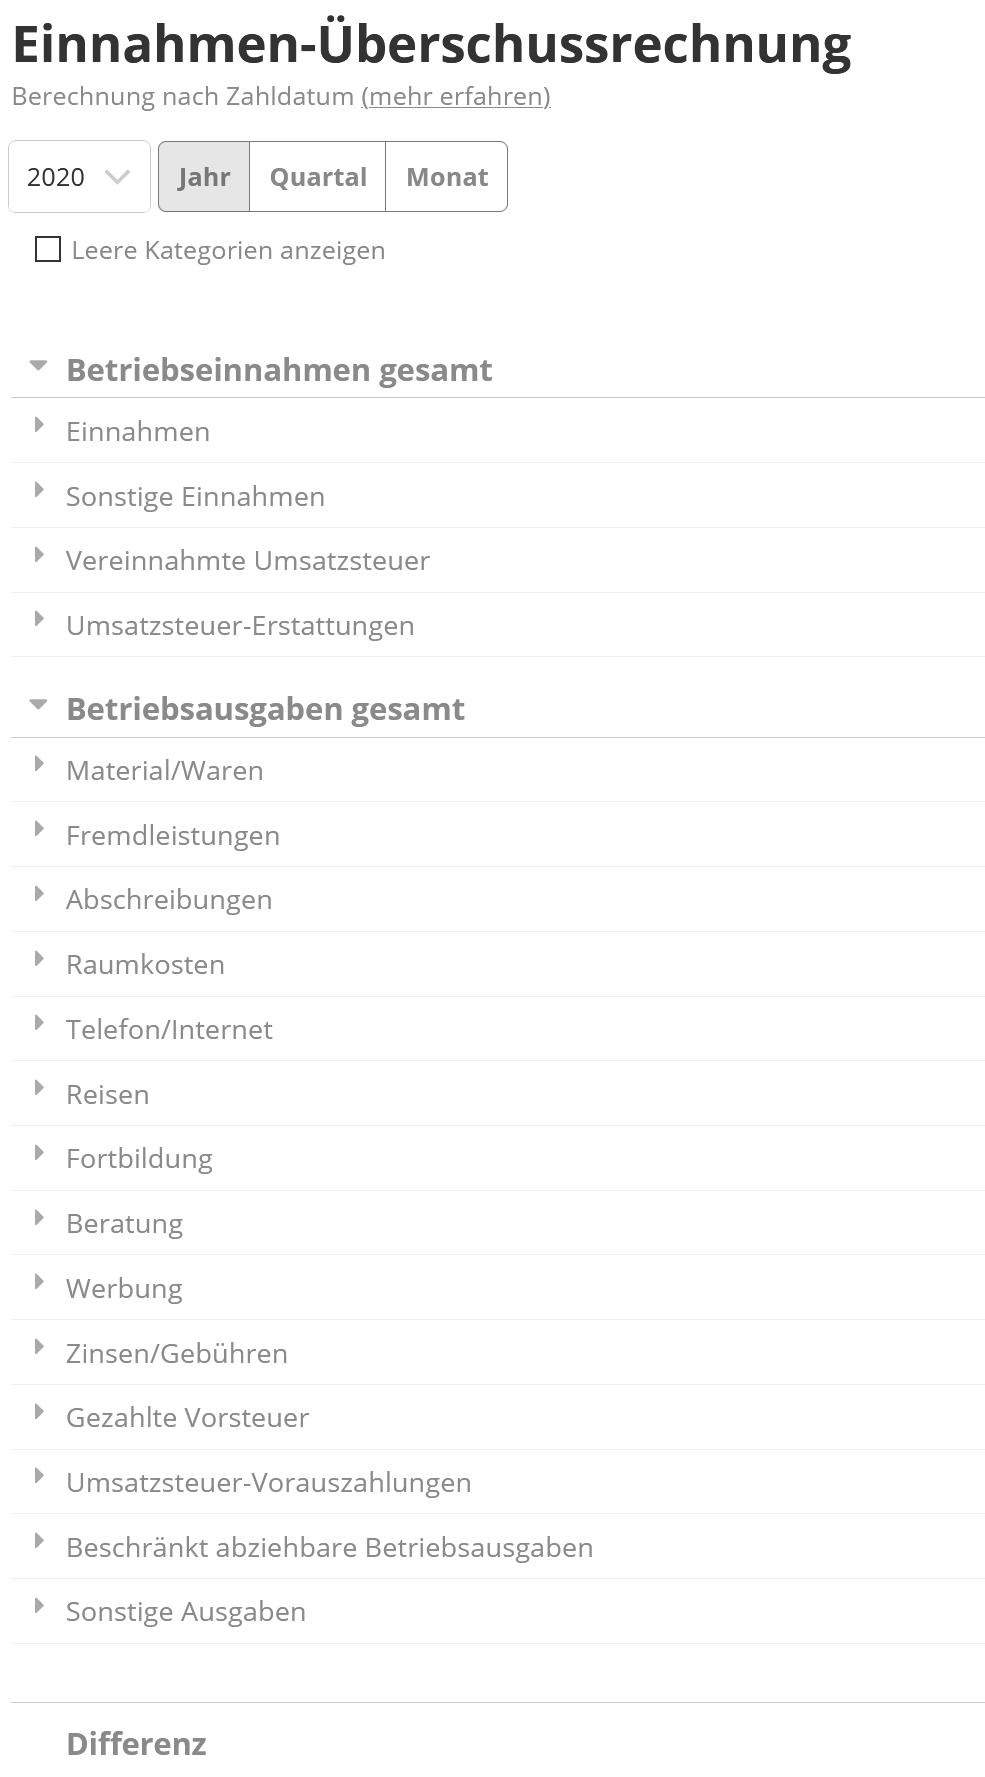Click the Fremdleistungen category label
The width and height of the screenshot is (985, 1777).
click(x=173, y=835)
